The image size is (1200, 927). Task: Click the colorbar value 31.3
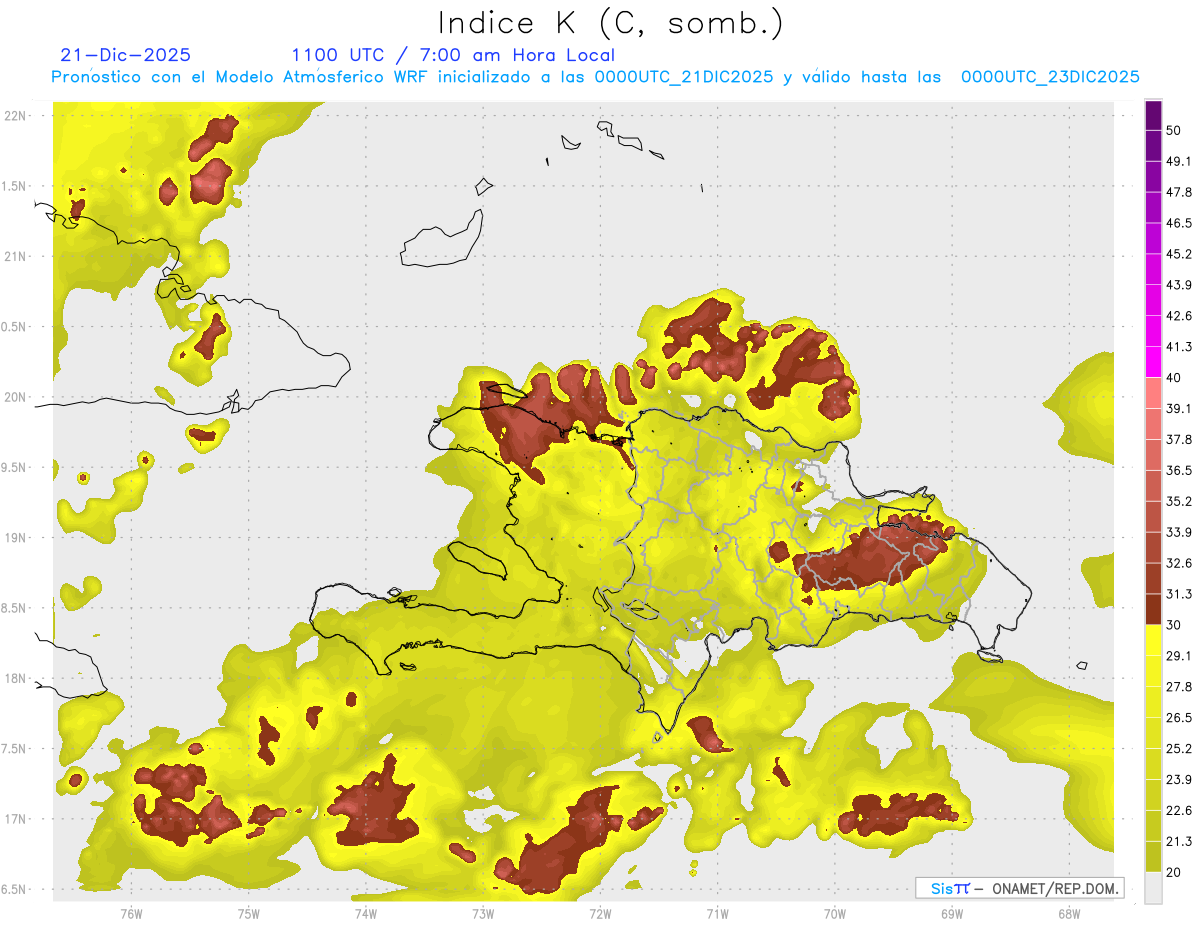[x=1179, y=594]
